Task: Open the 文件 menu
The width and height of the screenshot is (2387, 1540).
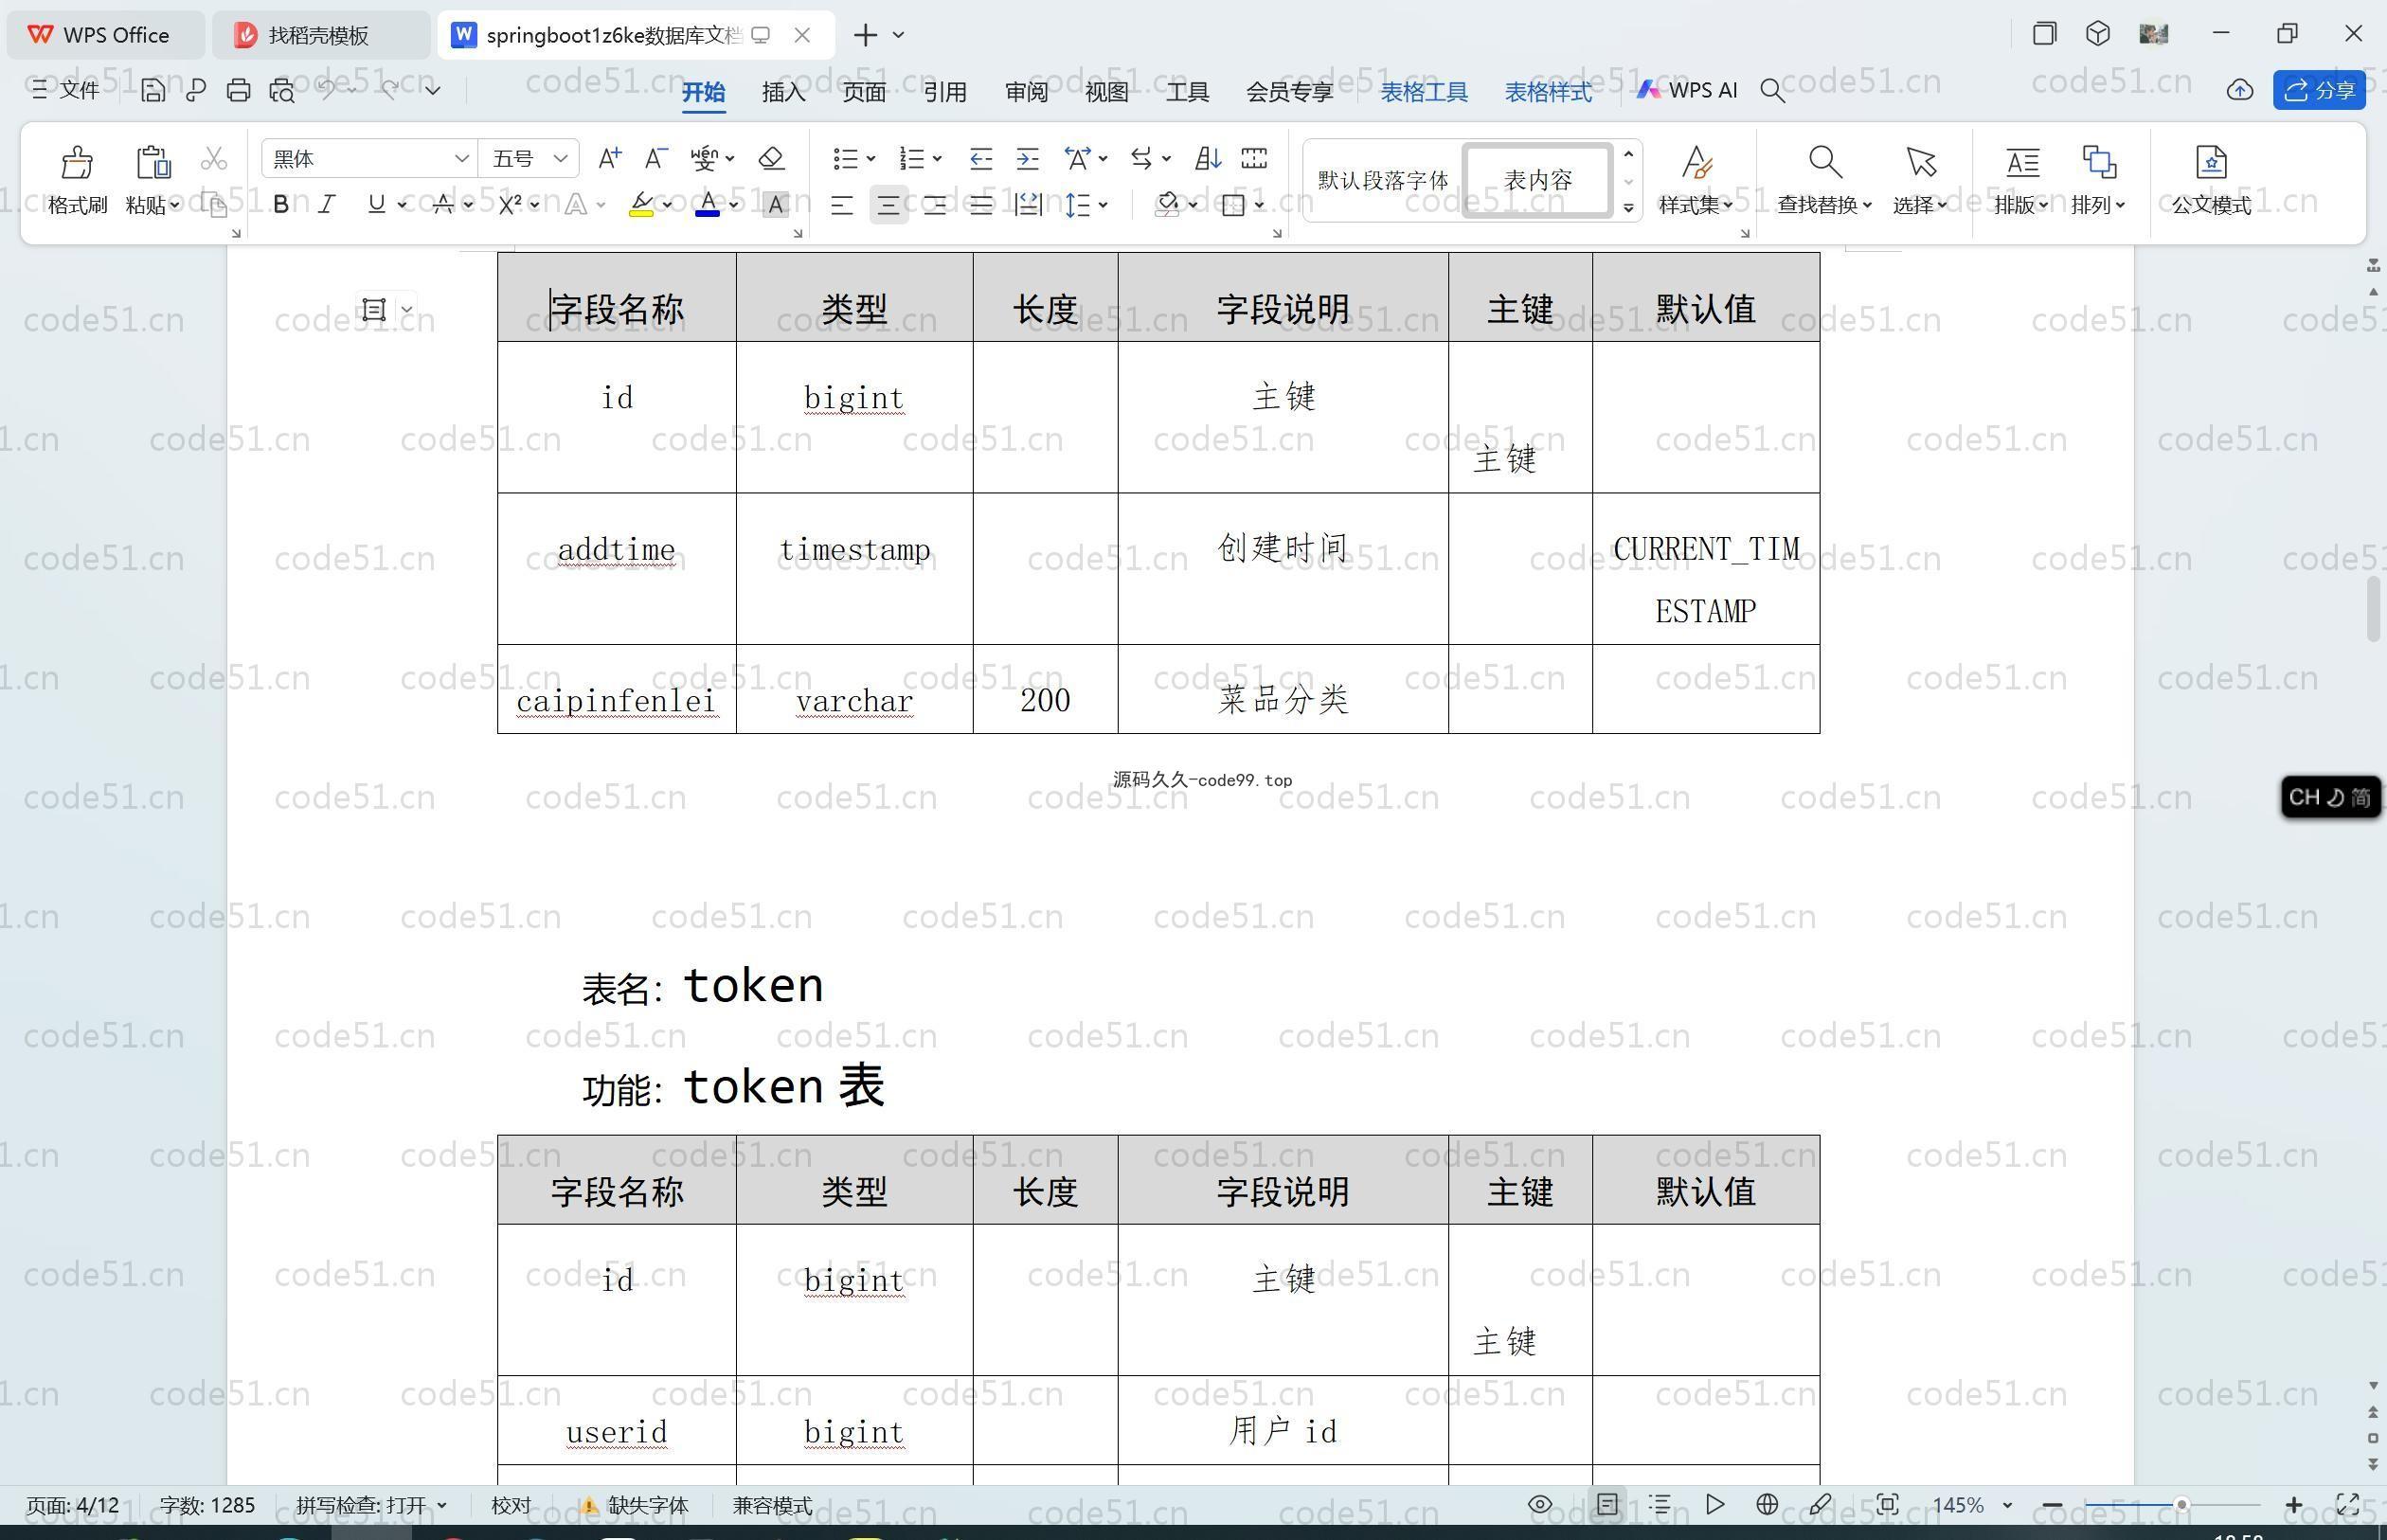Action: [x=66, y=90]
